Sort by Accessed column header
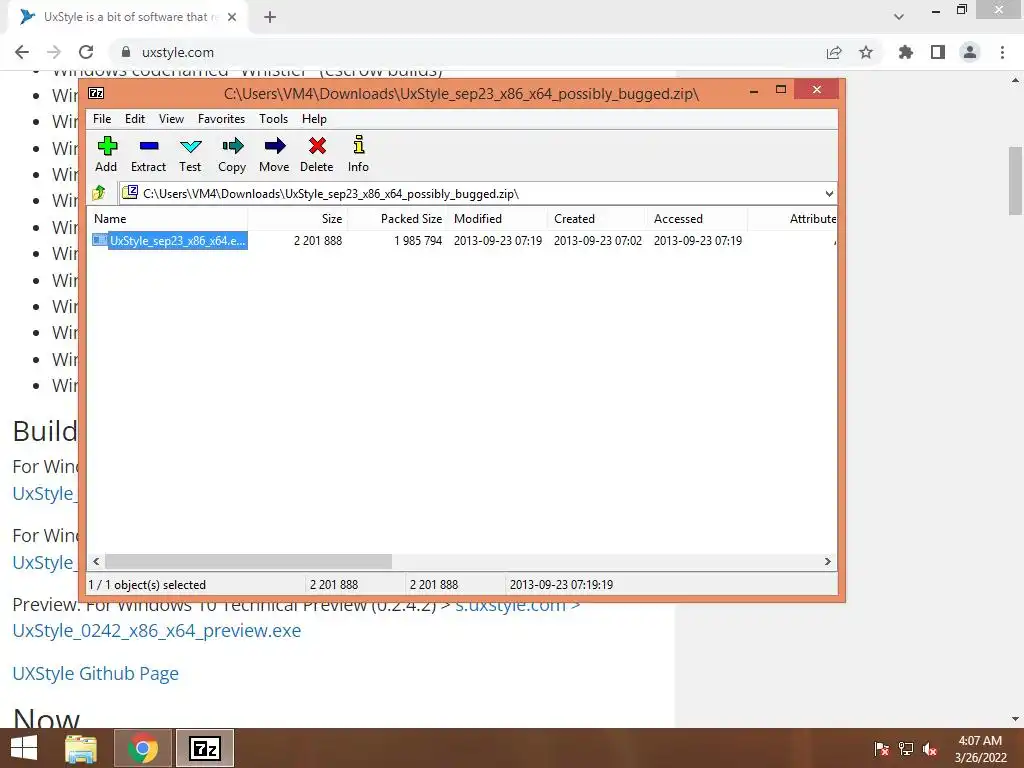Viewport: 1024px width, 768px height. pos(698,219)
